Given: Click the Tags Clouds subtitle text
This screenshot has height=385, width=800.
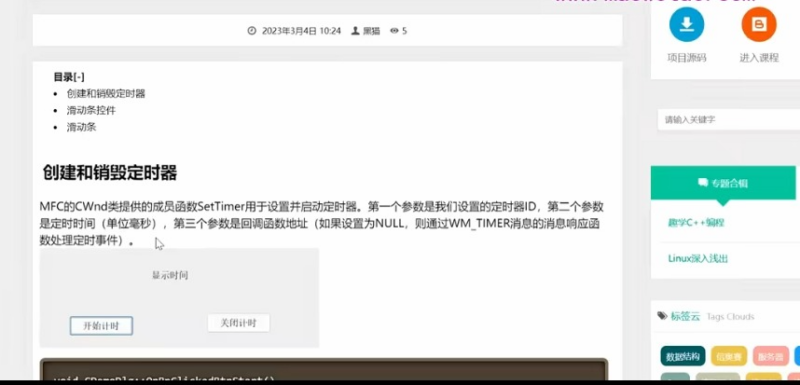Looking at the screenshot, I should 730,317.
